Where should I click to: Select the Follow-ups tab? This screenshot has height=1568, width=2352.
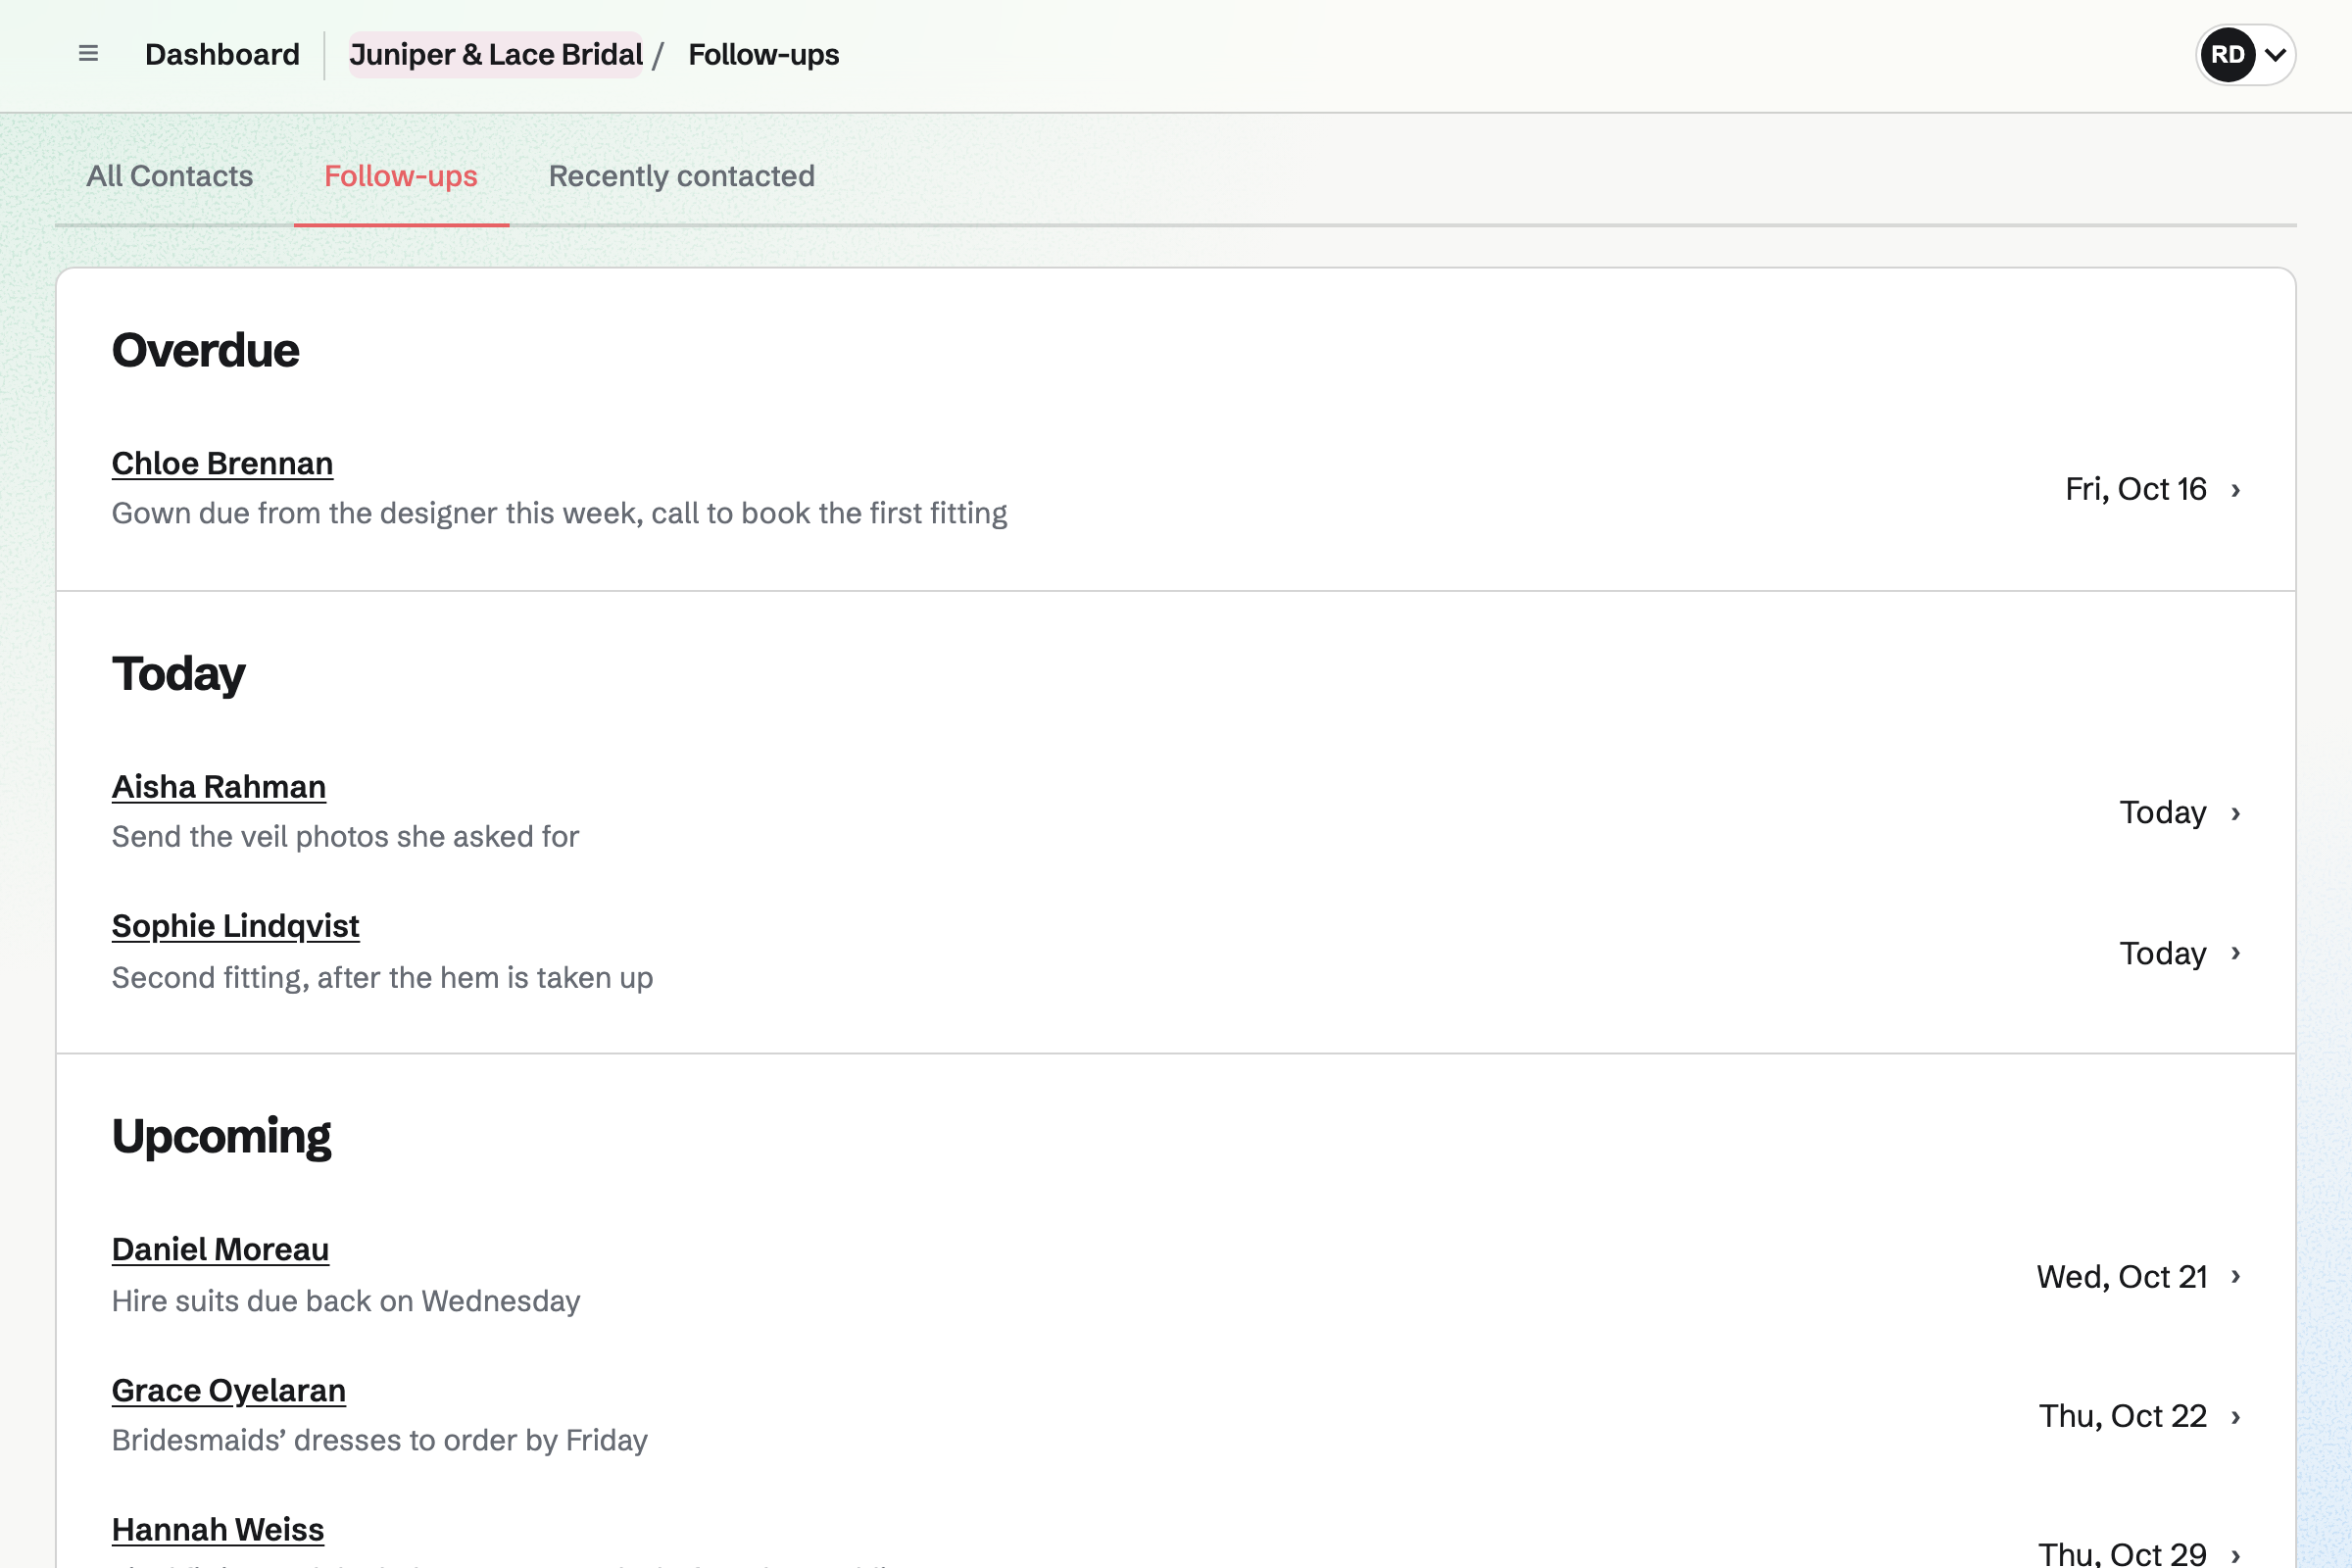(x=401, y=176)
